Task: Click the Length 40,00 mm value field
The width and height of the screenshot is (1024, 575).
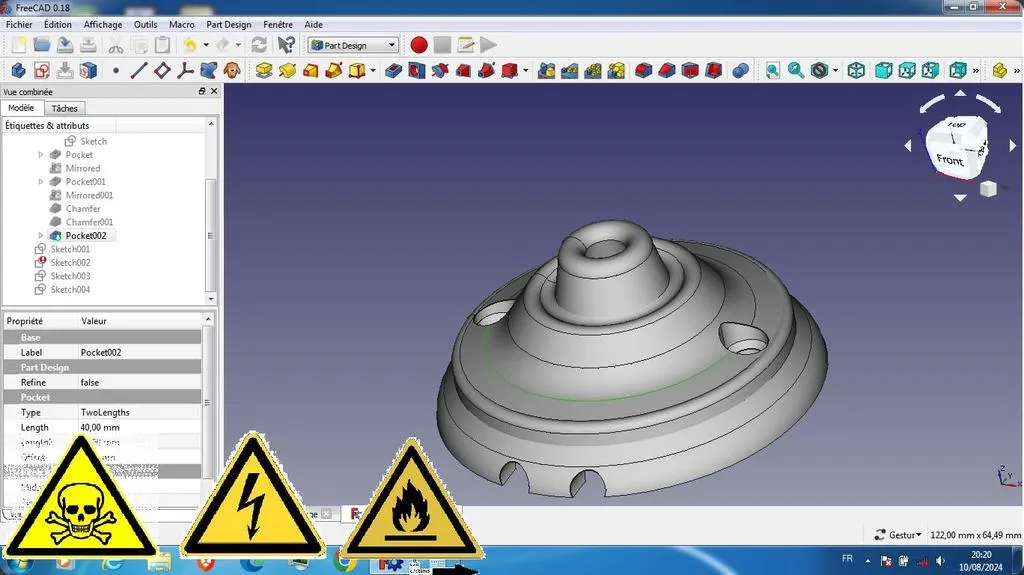Action: (139, 427)
